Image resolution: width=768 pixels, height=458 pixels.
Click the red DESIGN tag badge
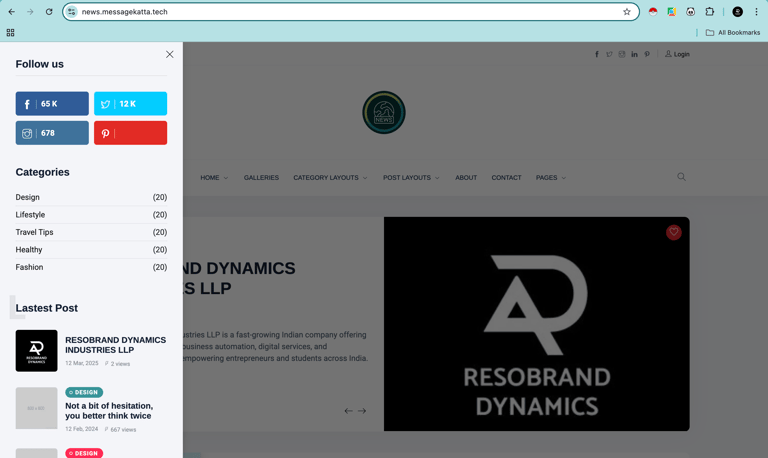tap(84, 453)
